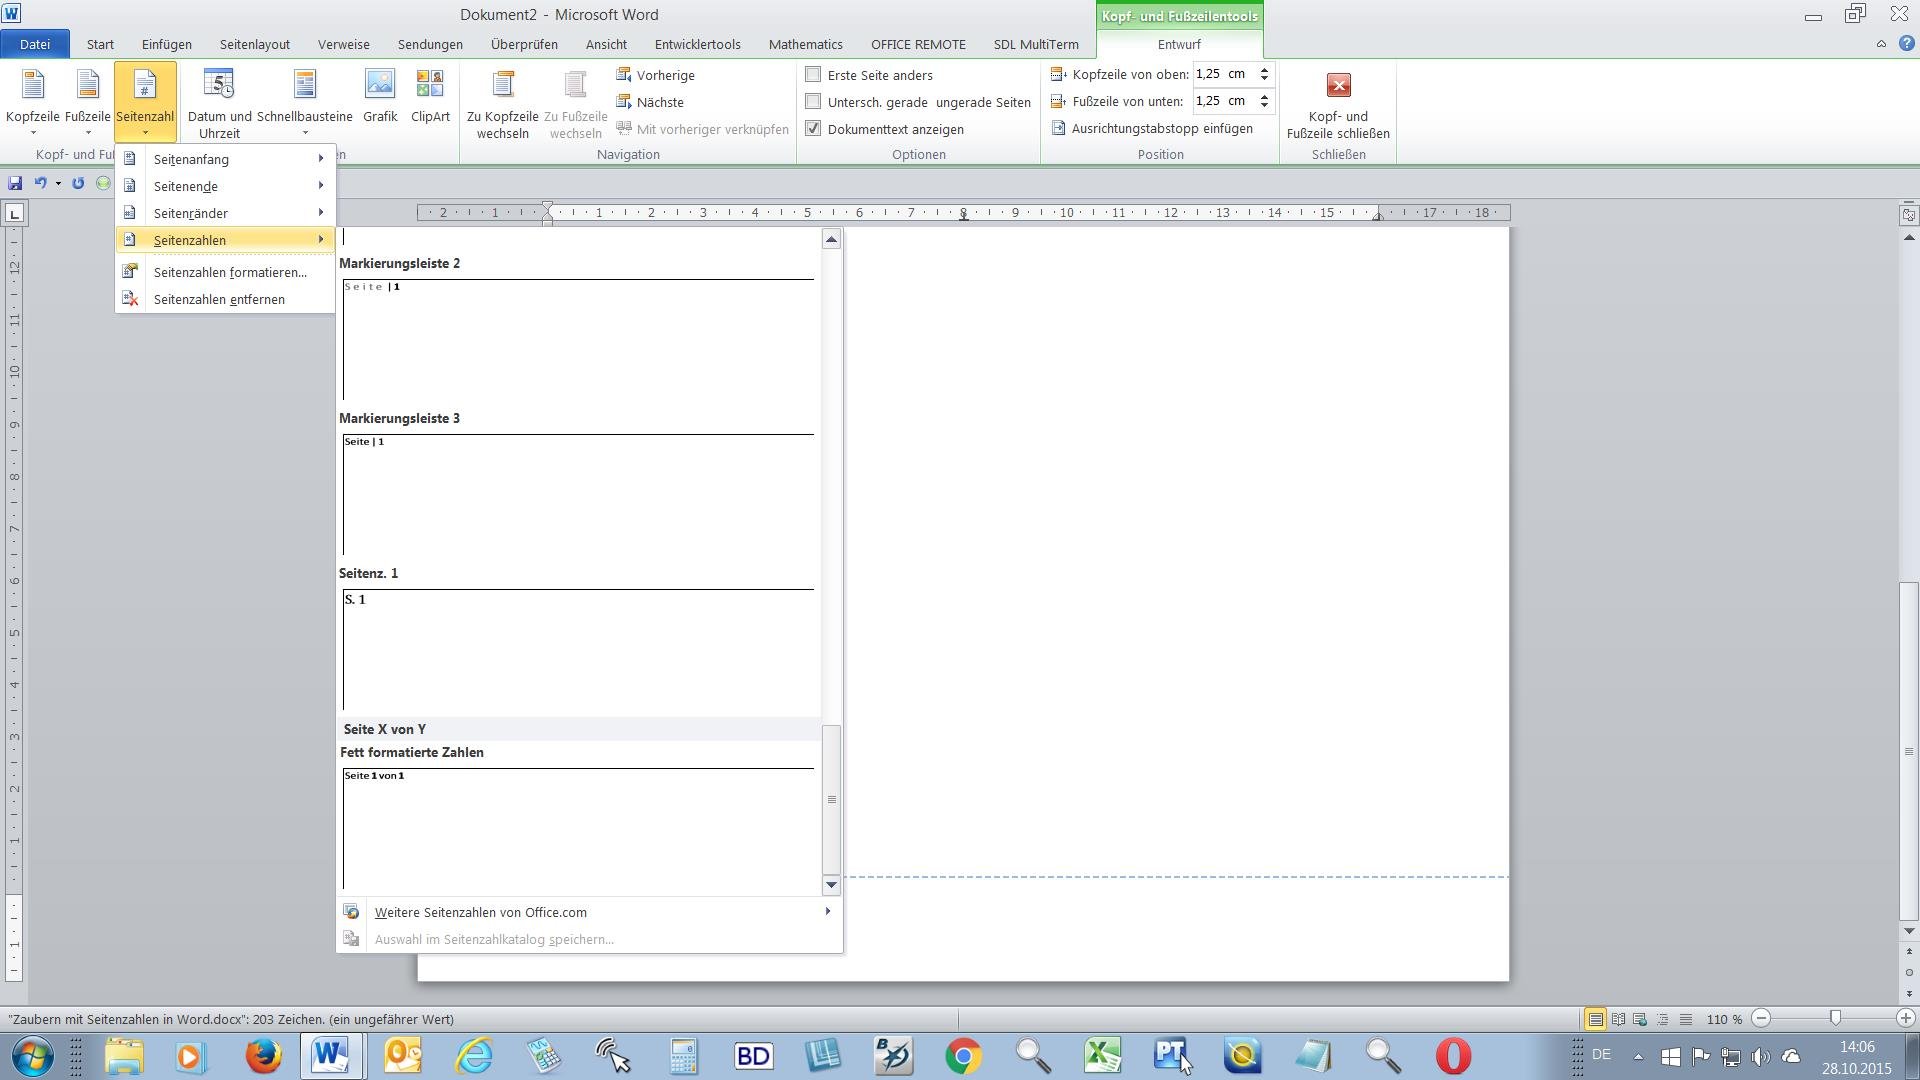Click the Windows Start button
Viewport: 1920px width, 1080px height.
click(x=33, y=1056)
